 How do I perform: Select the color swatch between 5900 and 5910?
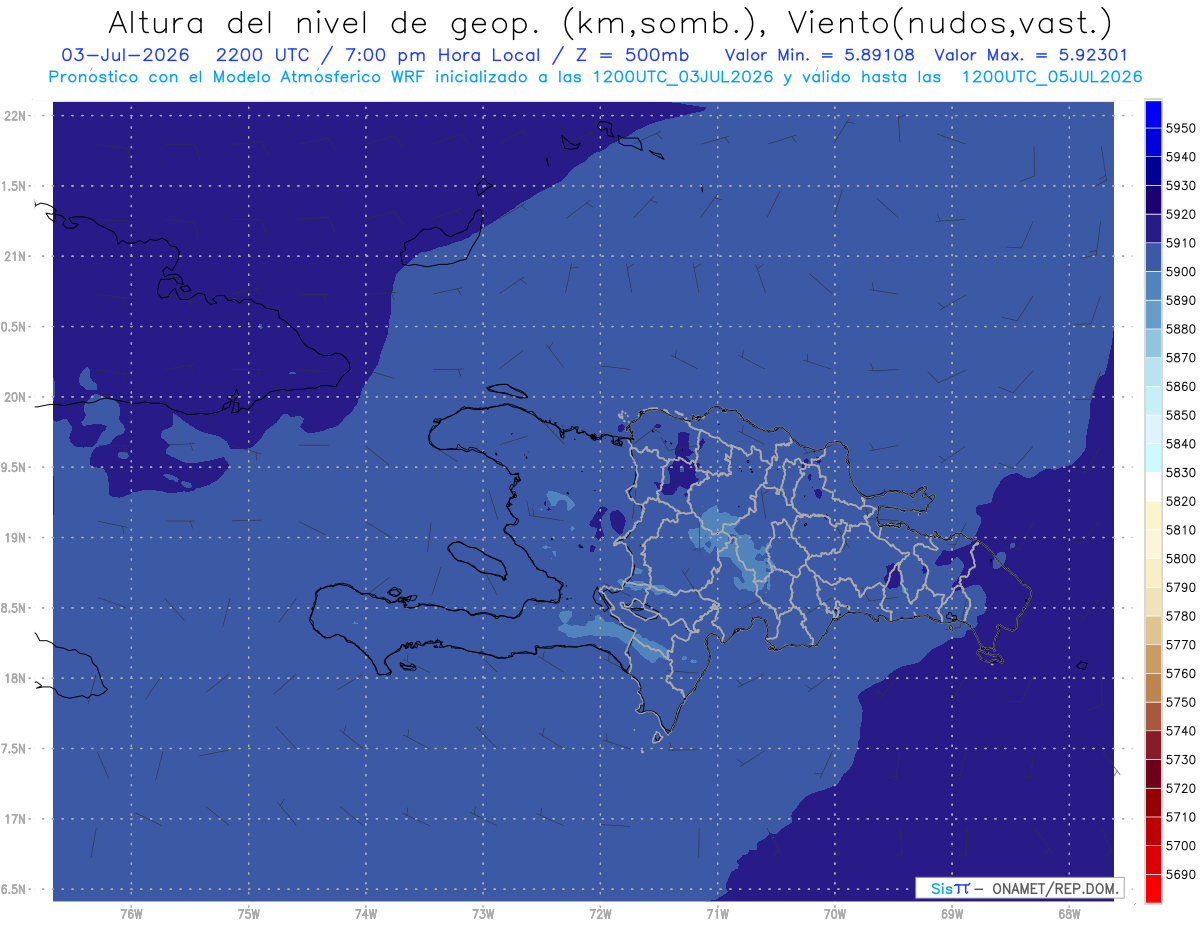point(1153,257)
